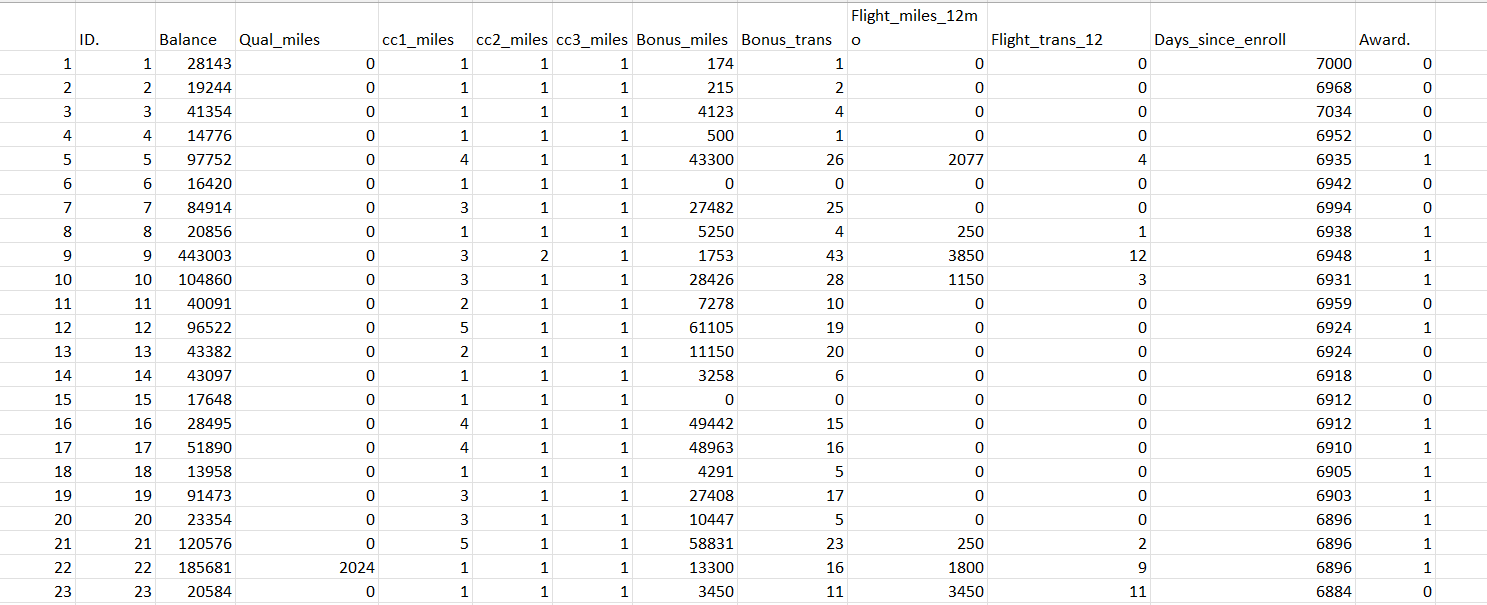Click the Qual_miles cell containing 2024
Image resolution: width=1487 pixels, height=605 pixels.
click(330, 567)
